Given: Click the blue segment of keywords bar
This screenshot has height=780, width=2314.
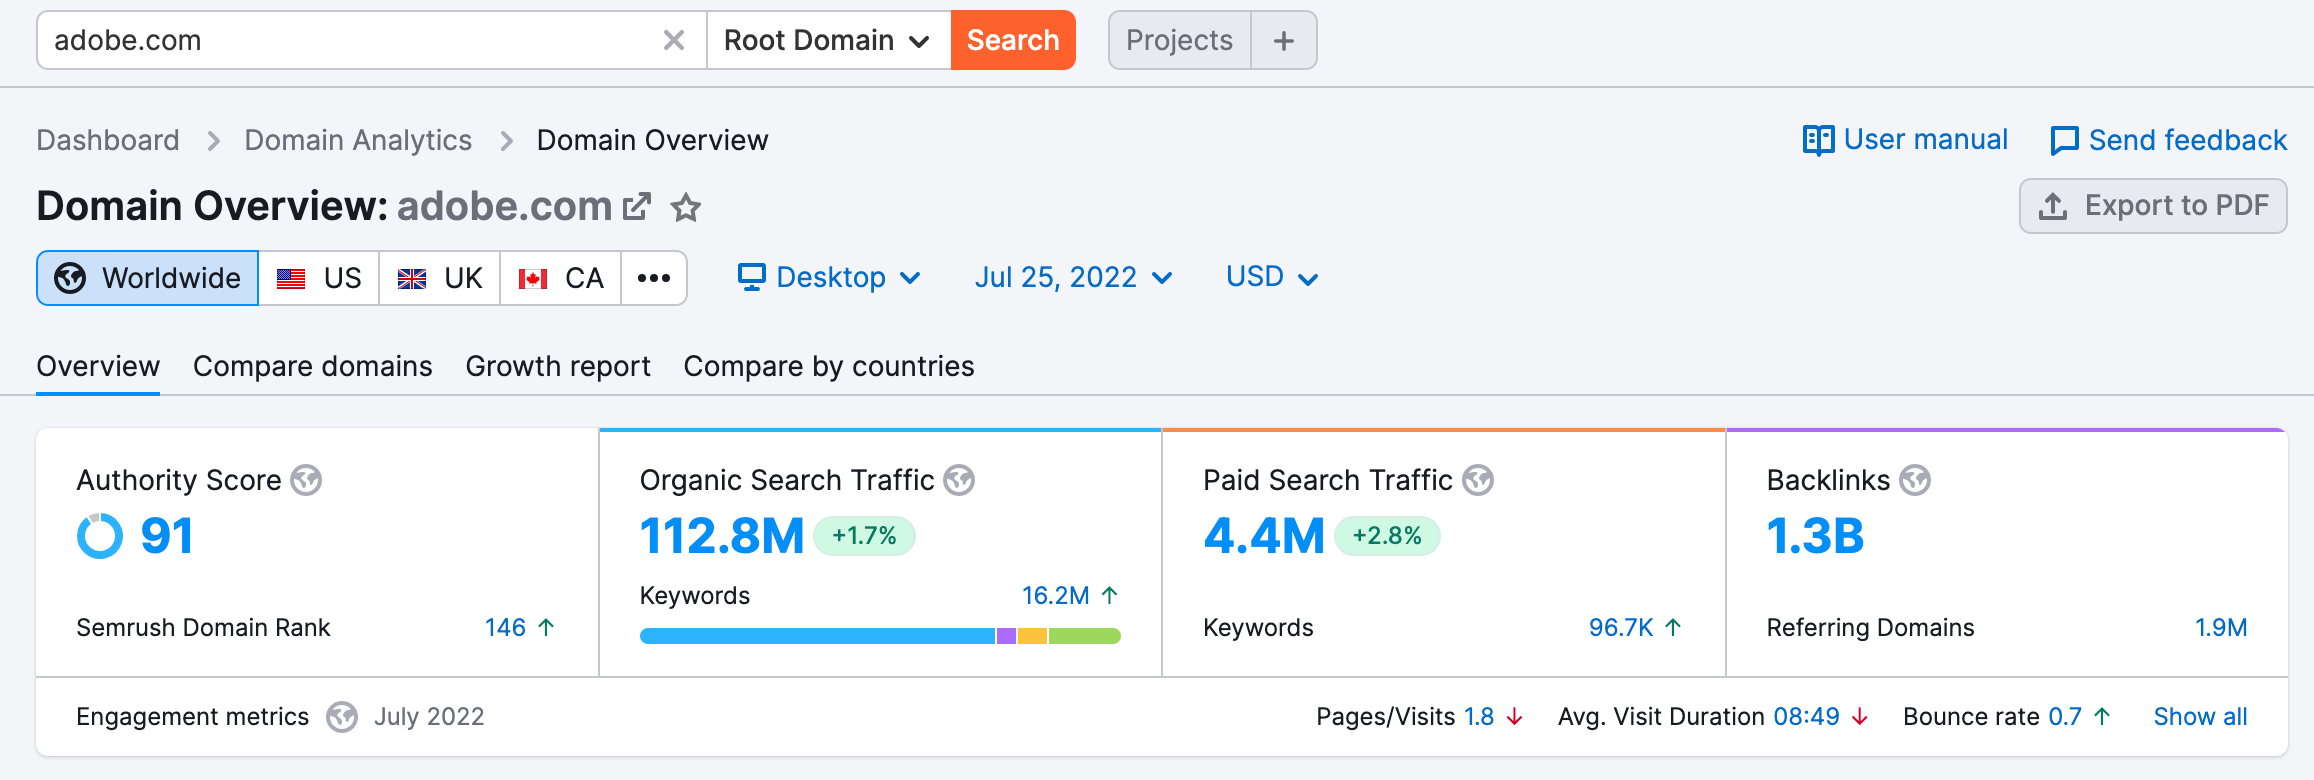Looking at the screenshot, I should (818, 636).
